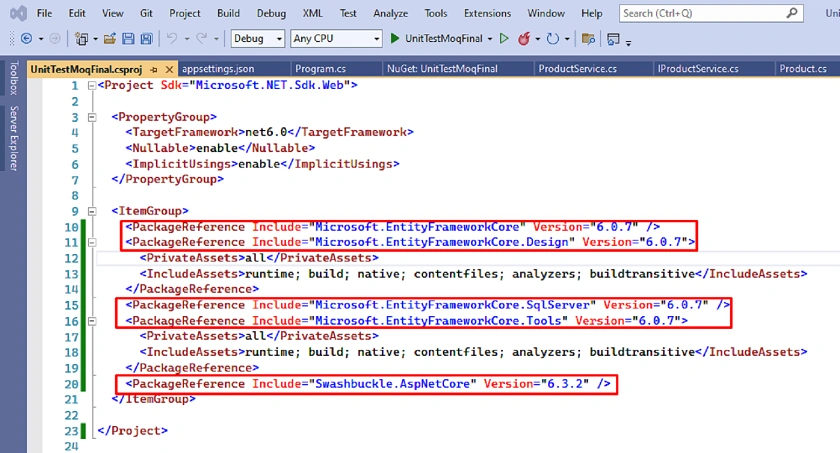Collapse the ItemGroup element on line 9

click(x=92, y=212)
